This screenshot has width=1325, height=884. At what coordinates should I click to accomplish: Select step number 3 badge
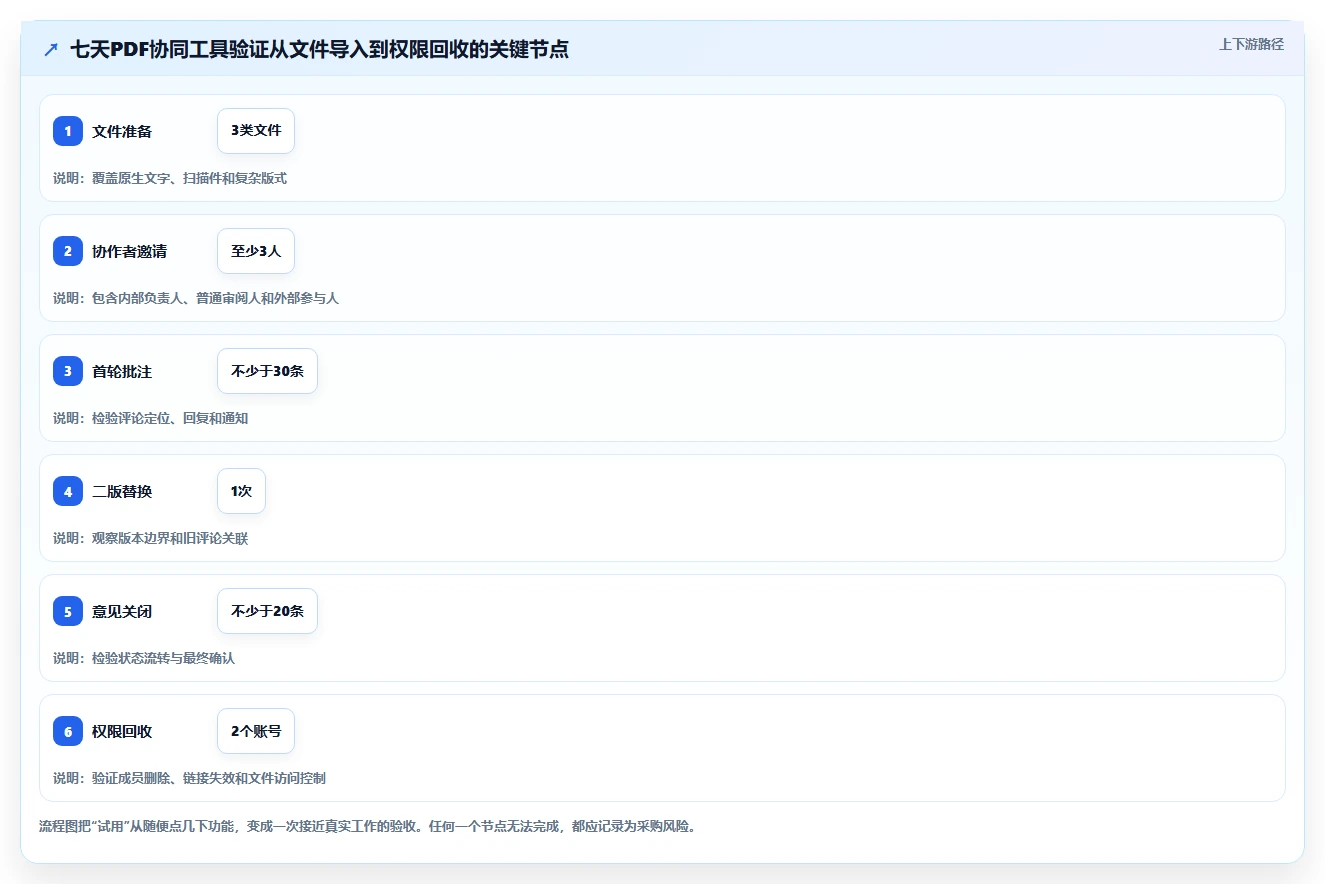(68, 371)
